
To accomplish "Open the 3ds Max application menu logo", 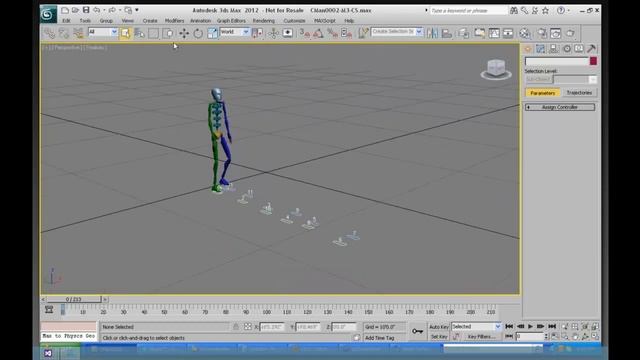I will (48, 14).
